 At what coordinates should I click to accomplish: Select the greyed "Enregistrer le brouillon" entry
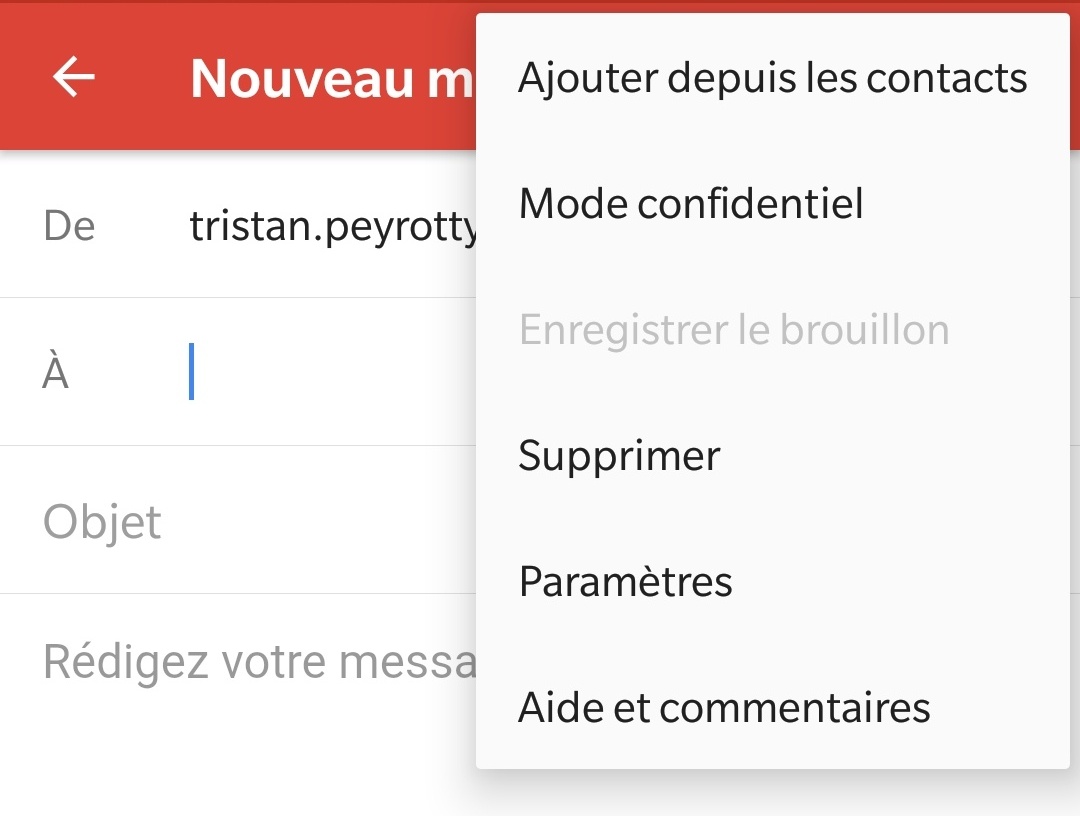[734, 330]
